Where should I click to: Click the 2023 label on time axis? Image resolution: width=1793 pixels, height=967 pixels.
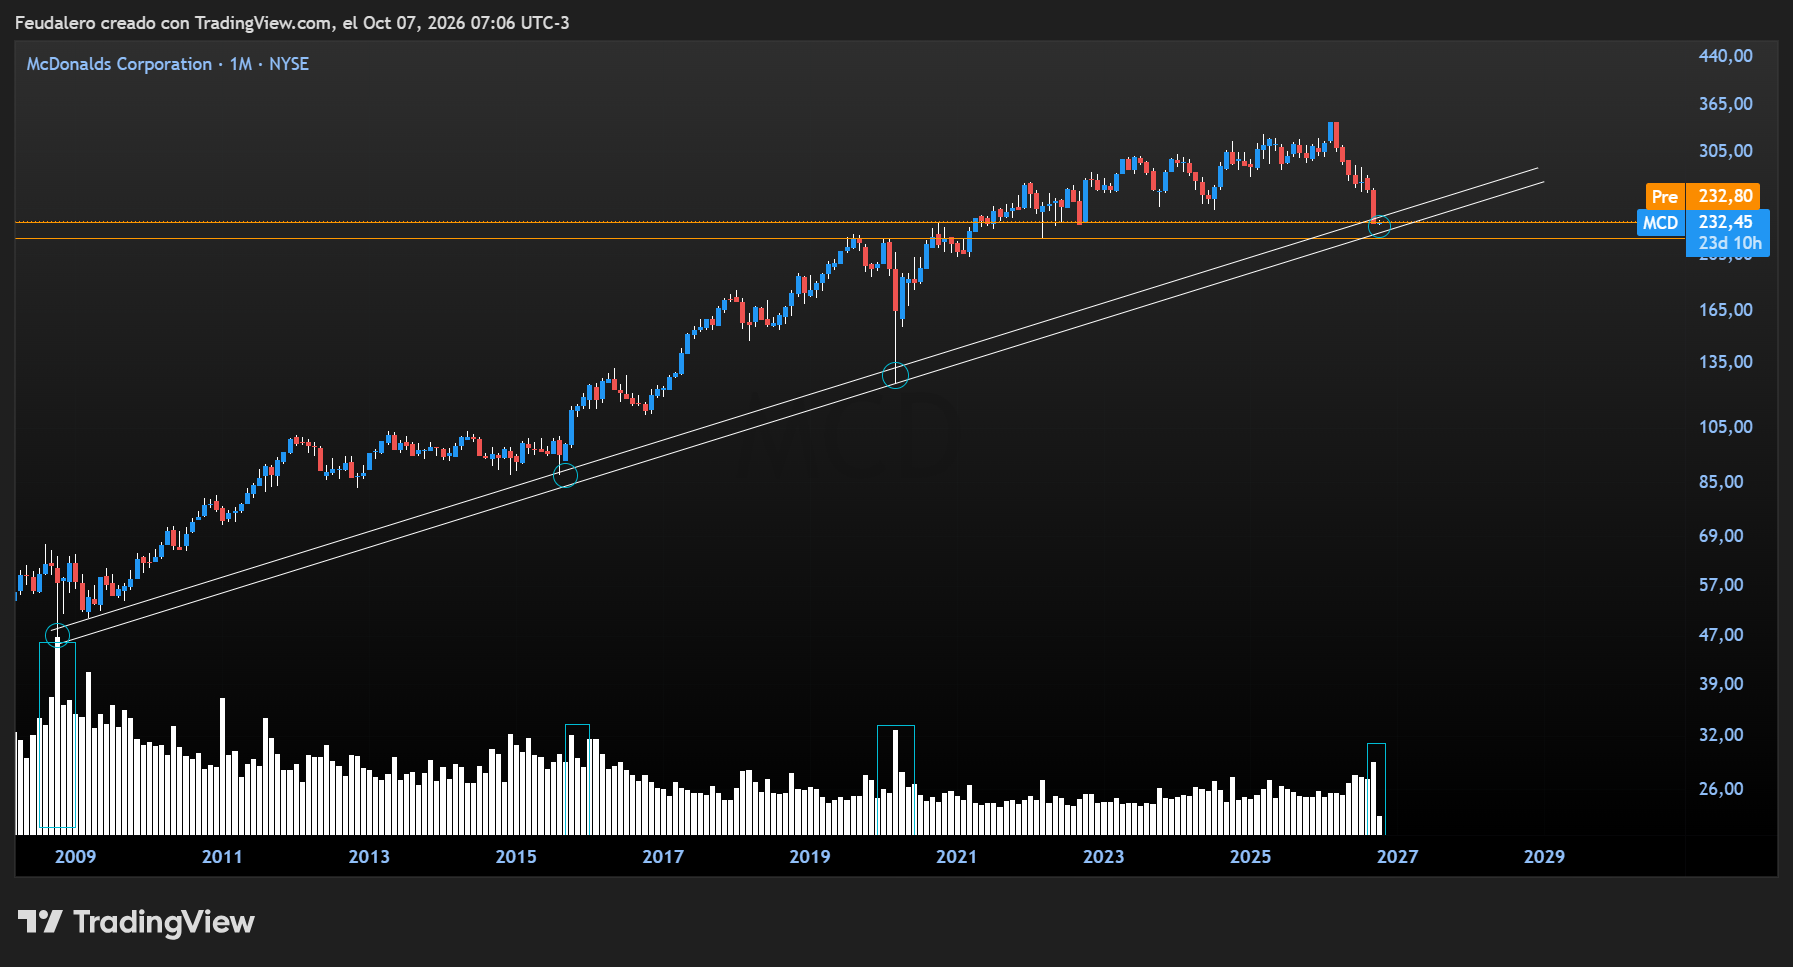[1104, 857]
